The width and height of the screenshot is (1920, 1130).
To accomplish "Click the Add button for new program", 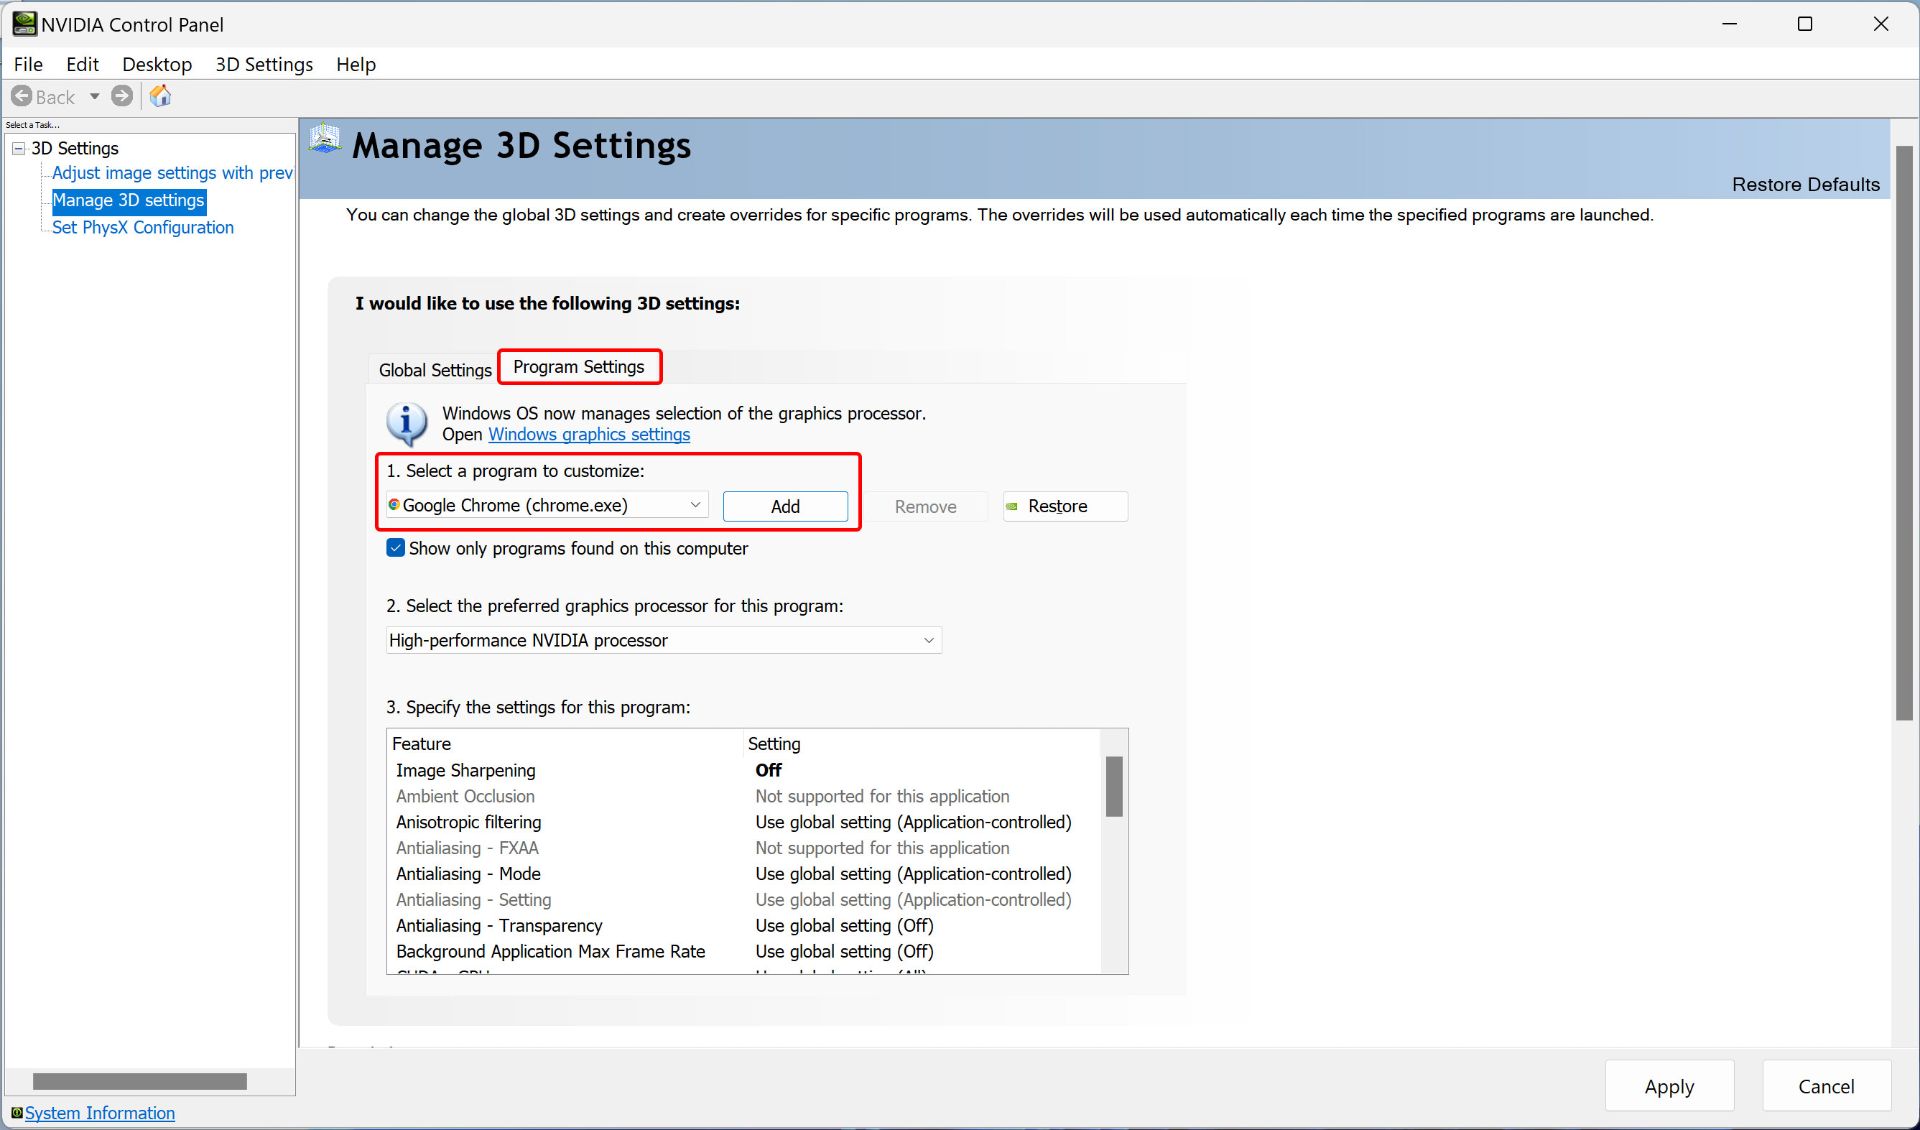I will click(785, 506).
